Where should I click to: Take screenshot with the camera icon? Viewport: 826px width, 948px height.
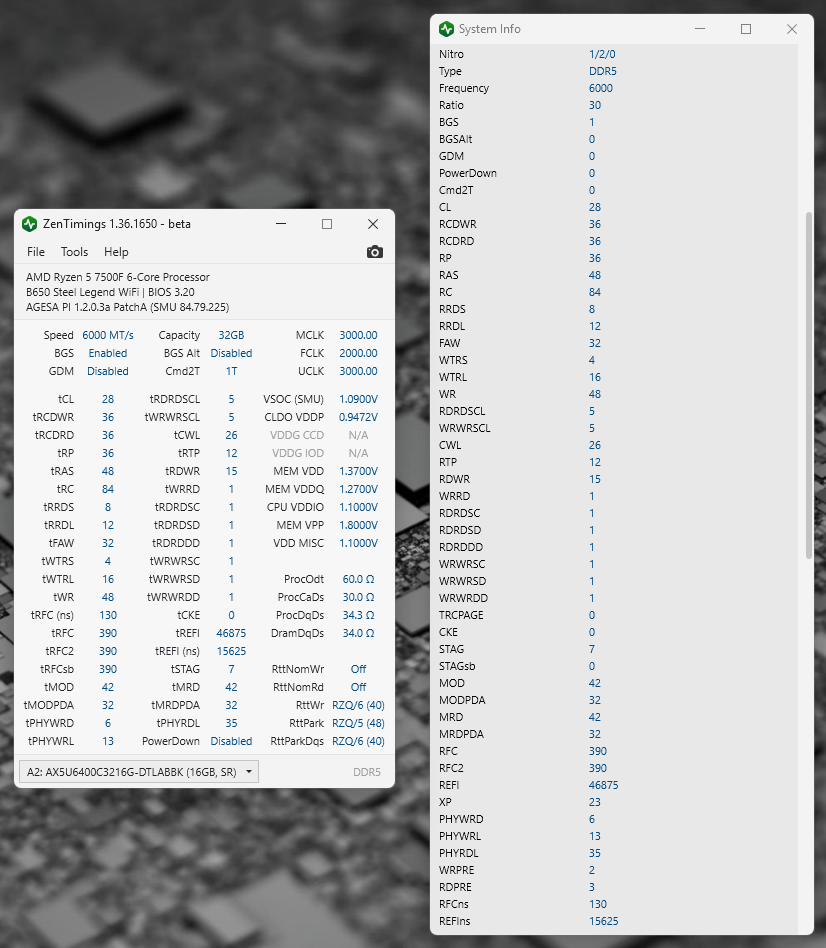(374, 252)
